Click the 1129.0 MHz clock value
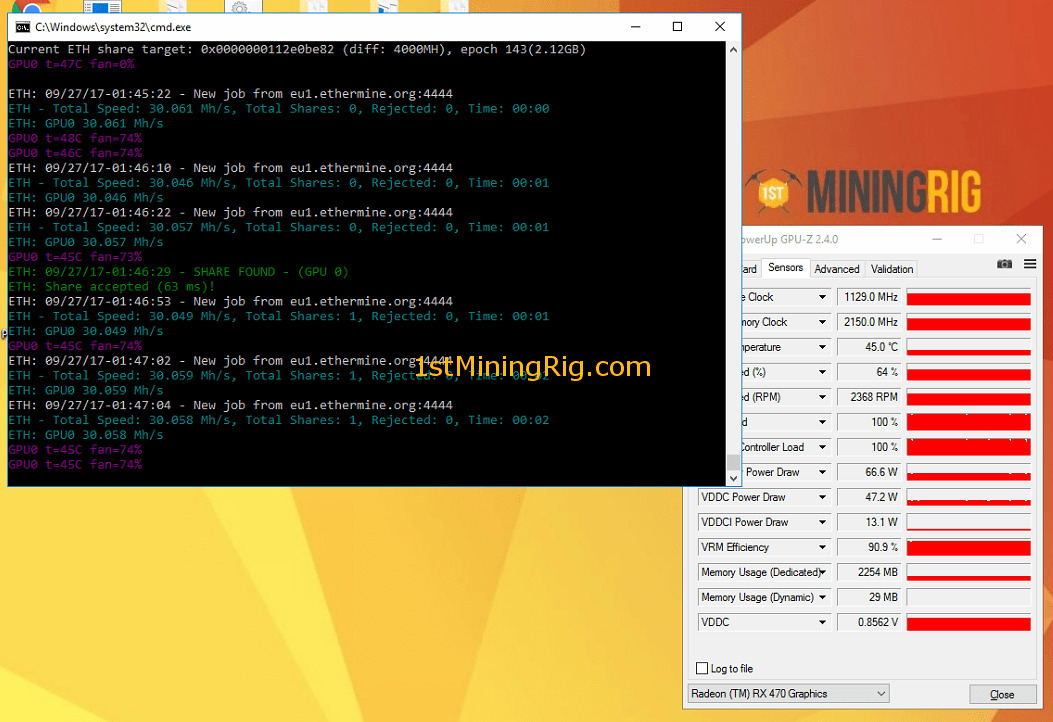This screenshot has width=1053, height=722. click(869, 297)
